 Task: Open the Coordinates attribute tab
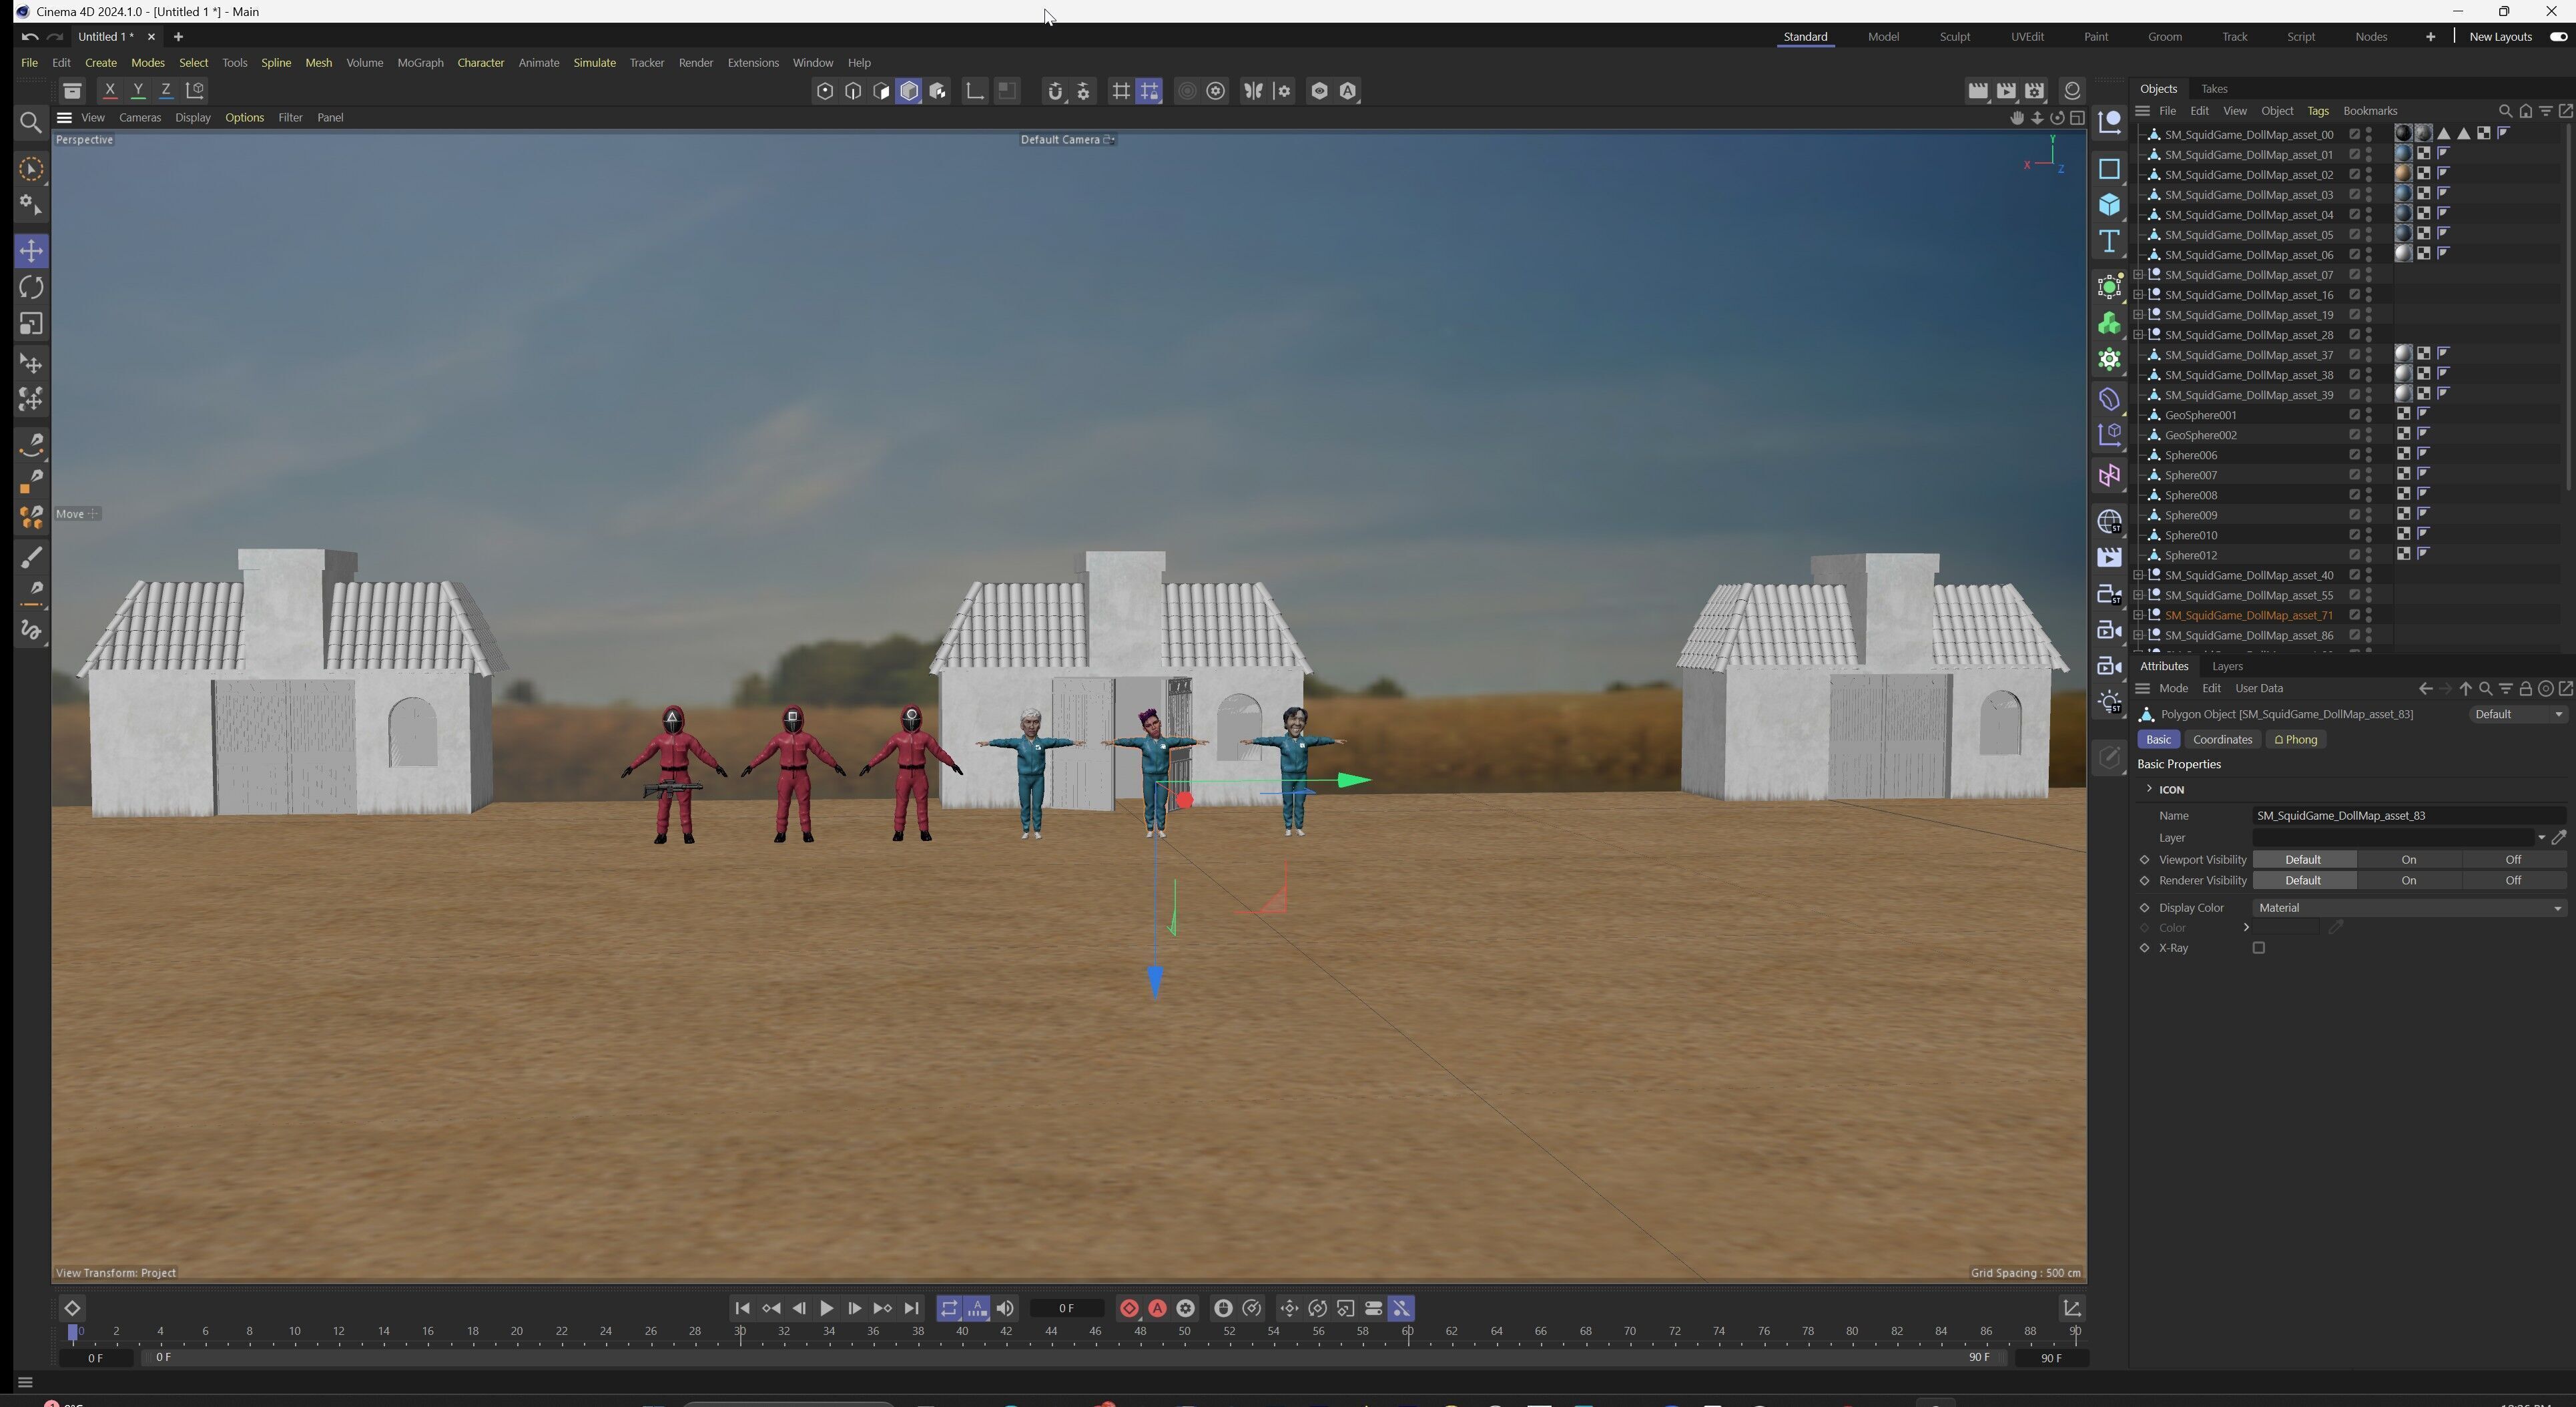(2222, 740)
